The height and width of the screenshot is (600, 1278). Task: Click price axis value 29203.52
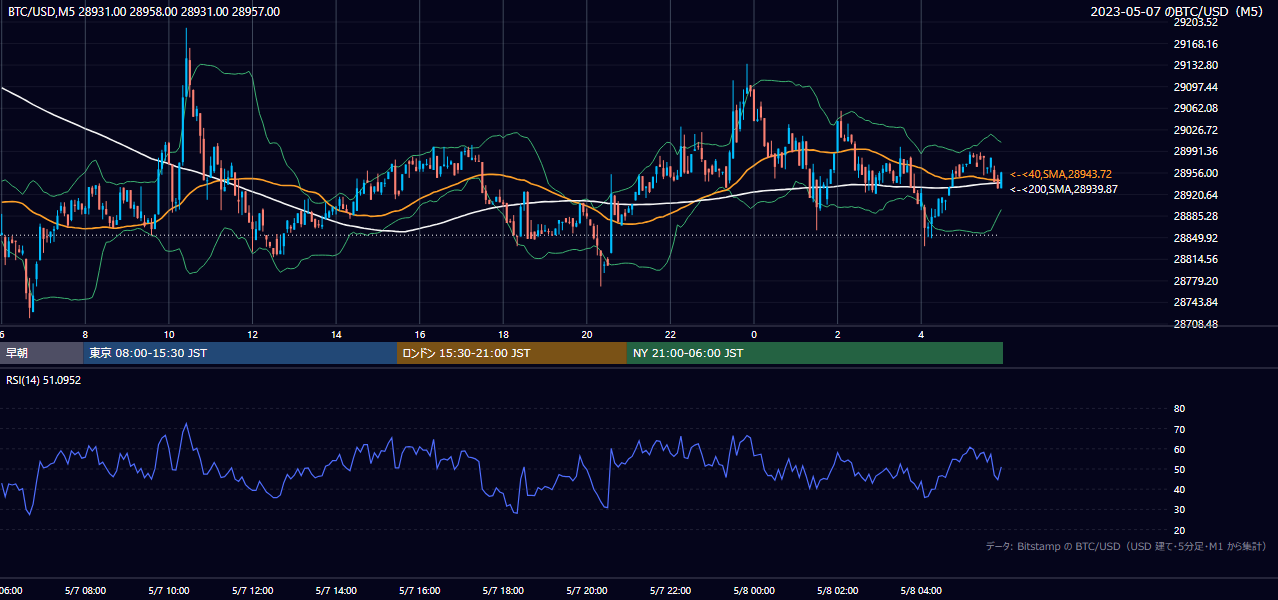[1195, 22]
